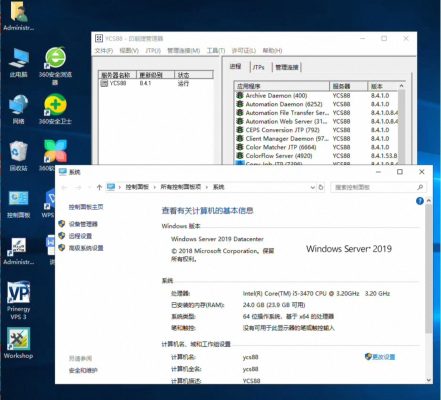Open the Control Panel desktop icon
441x400 pixels.
tap(19, 204)
